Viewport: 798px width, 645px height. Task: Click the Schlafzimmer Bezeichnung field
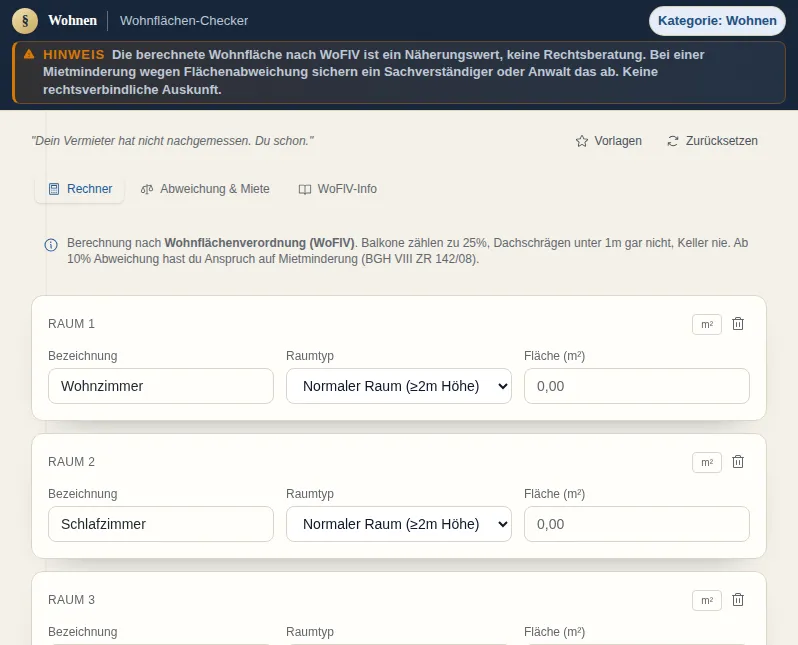click(161, 524)
